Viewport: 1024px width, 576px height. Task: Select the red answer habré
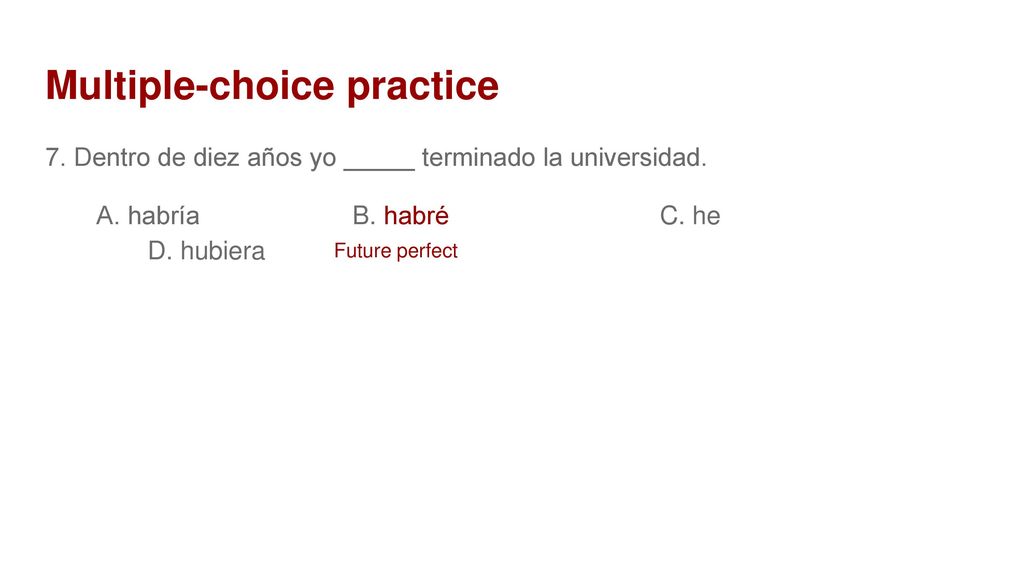coord(416,216)
